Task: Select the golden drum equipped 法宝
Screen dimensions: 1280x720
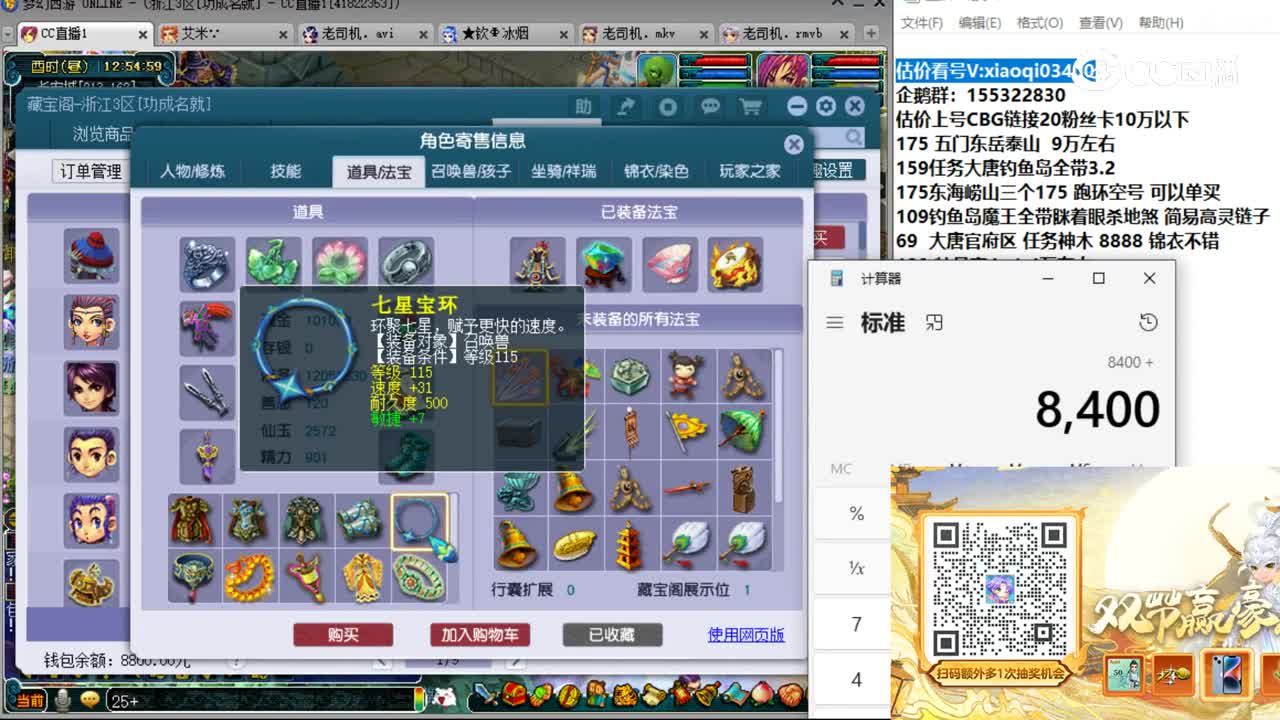Action: click(735, 264)
